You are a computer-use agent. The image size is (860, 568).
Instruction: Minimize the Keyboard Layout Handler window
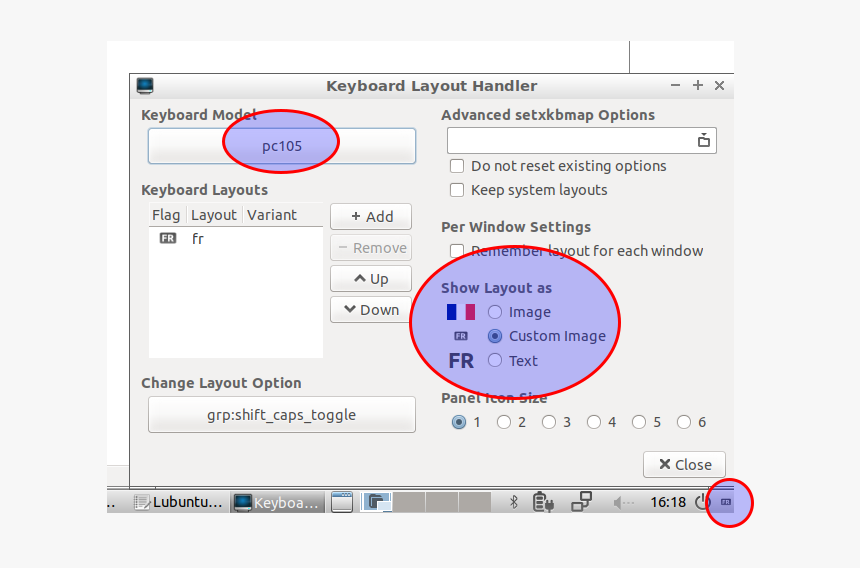point(675,86)
